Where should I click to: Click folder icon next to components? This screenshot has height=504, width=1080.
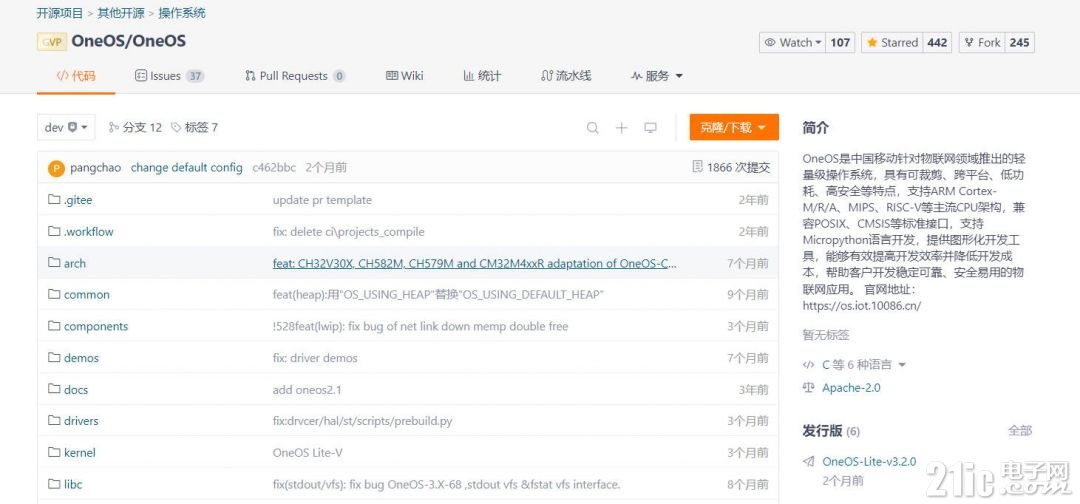click(x=54, y=326)
